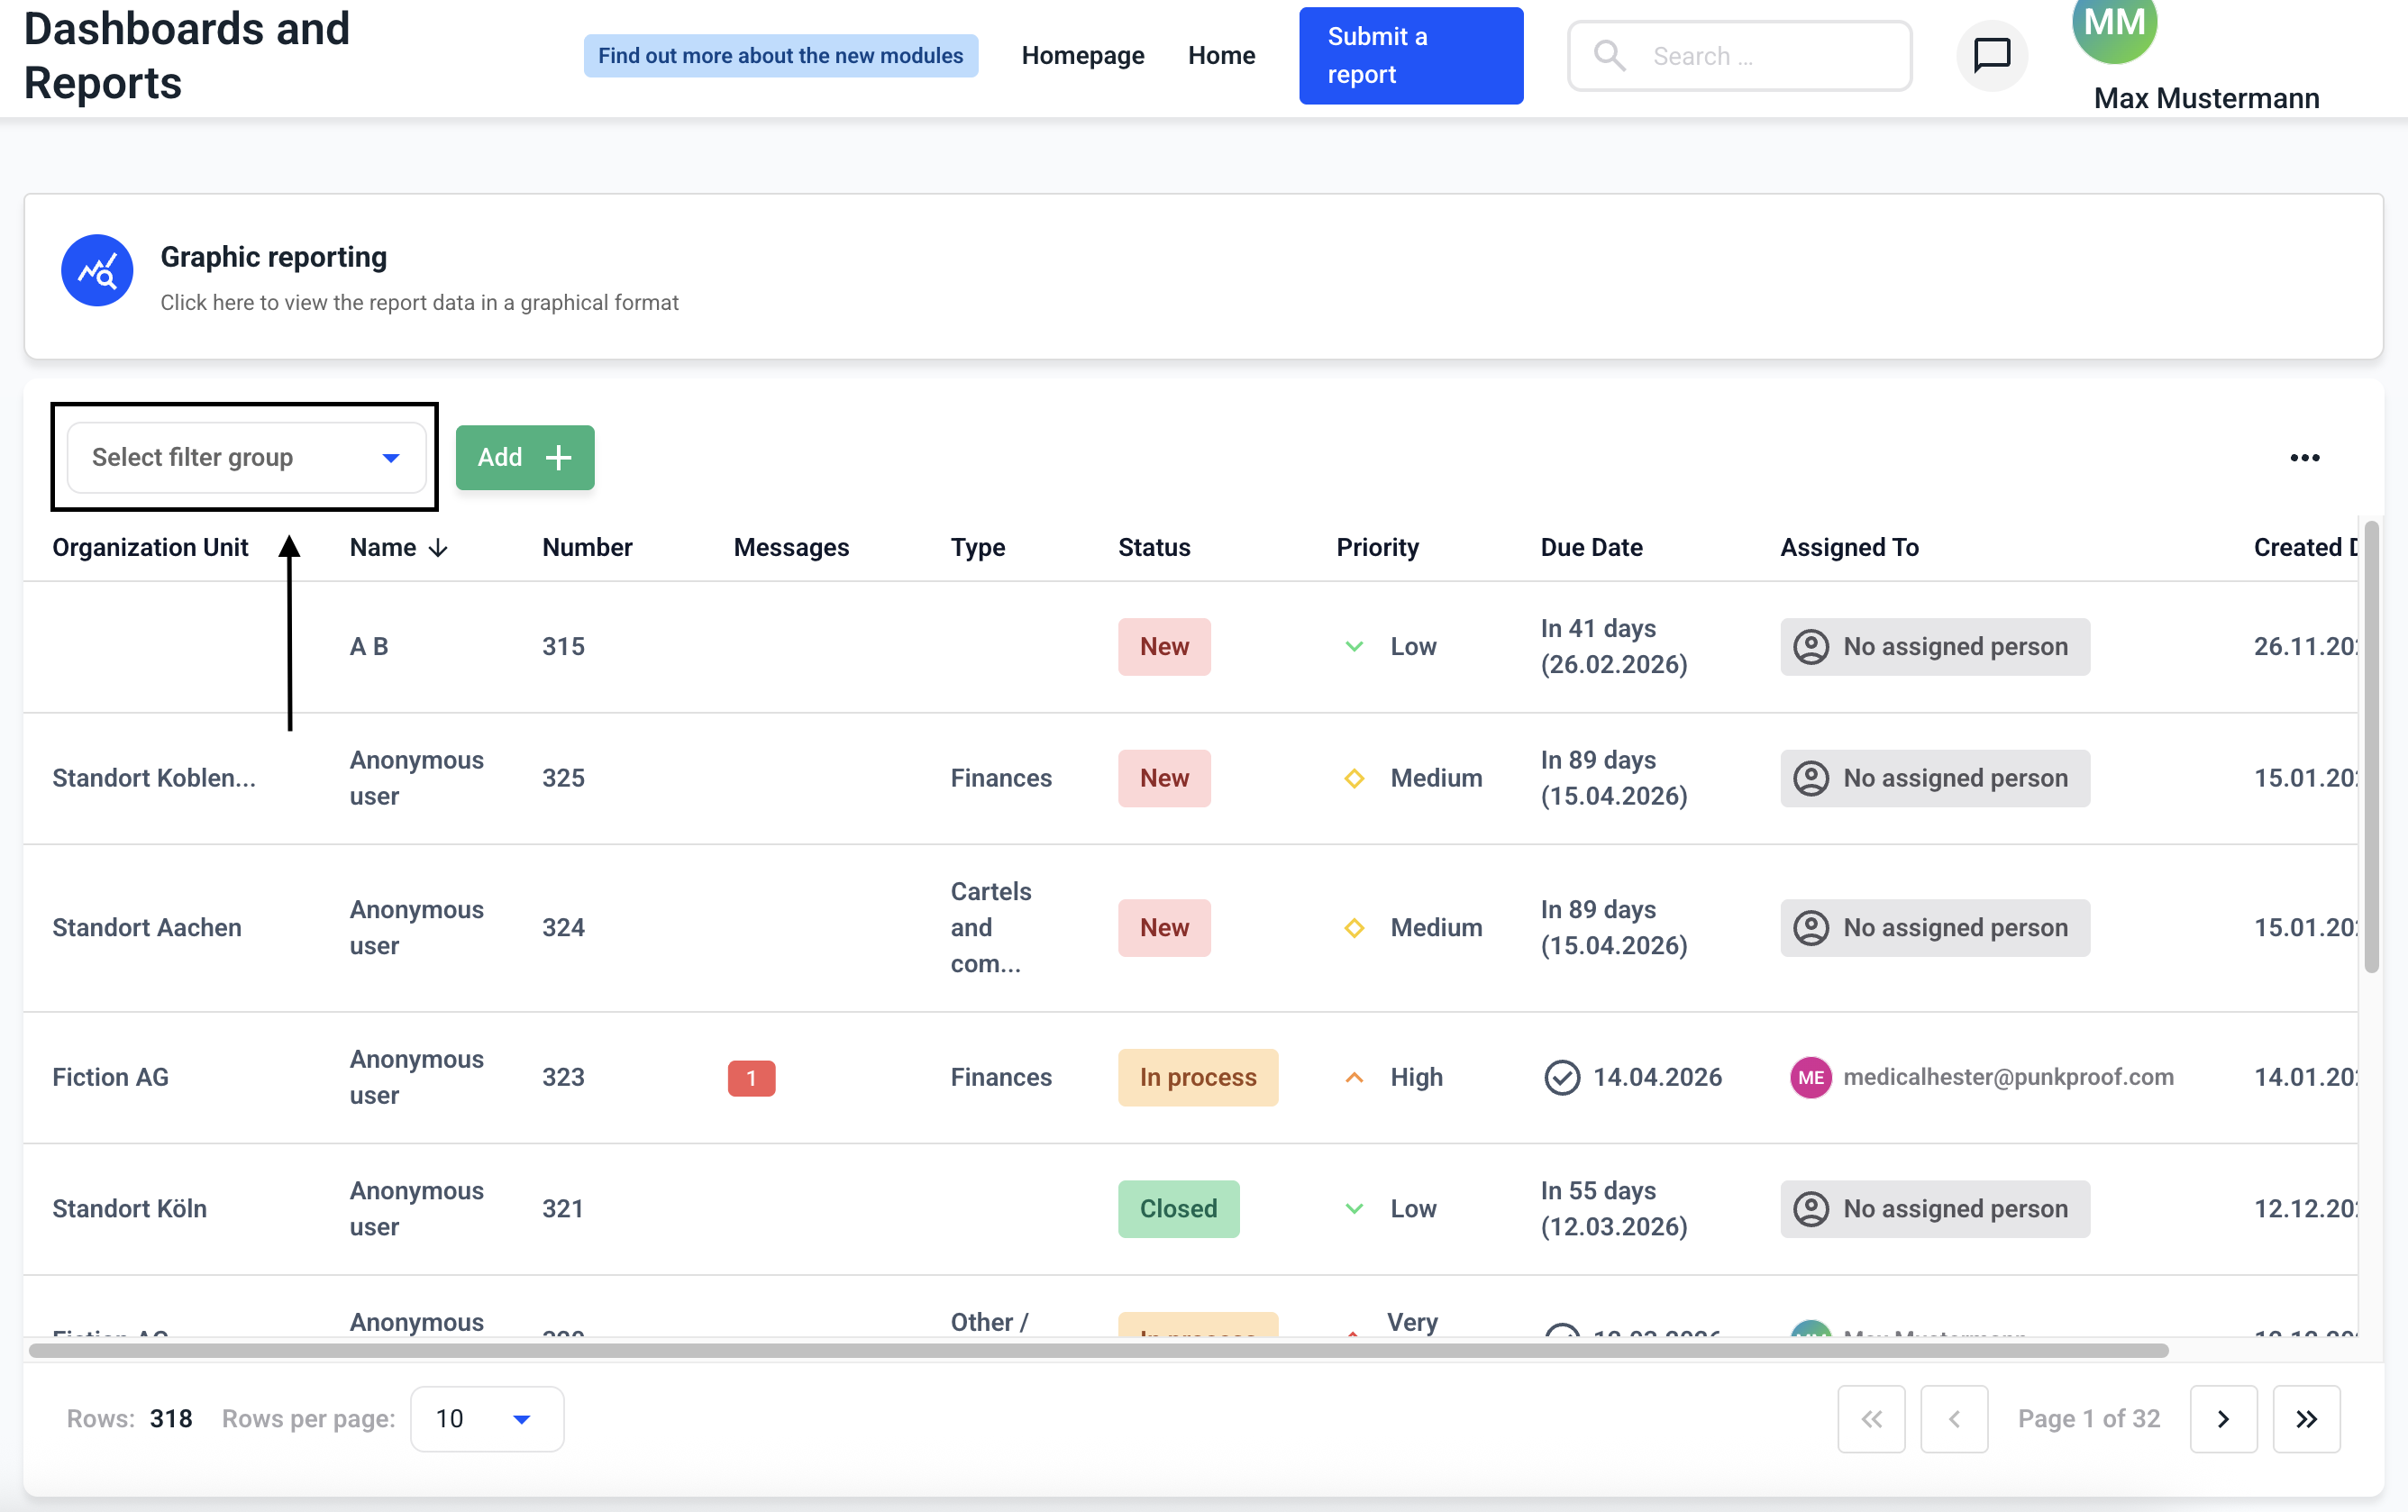Go to next page arrow

tap(2222, 1418)
